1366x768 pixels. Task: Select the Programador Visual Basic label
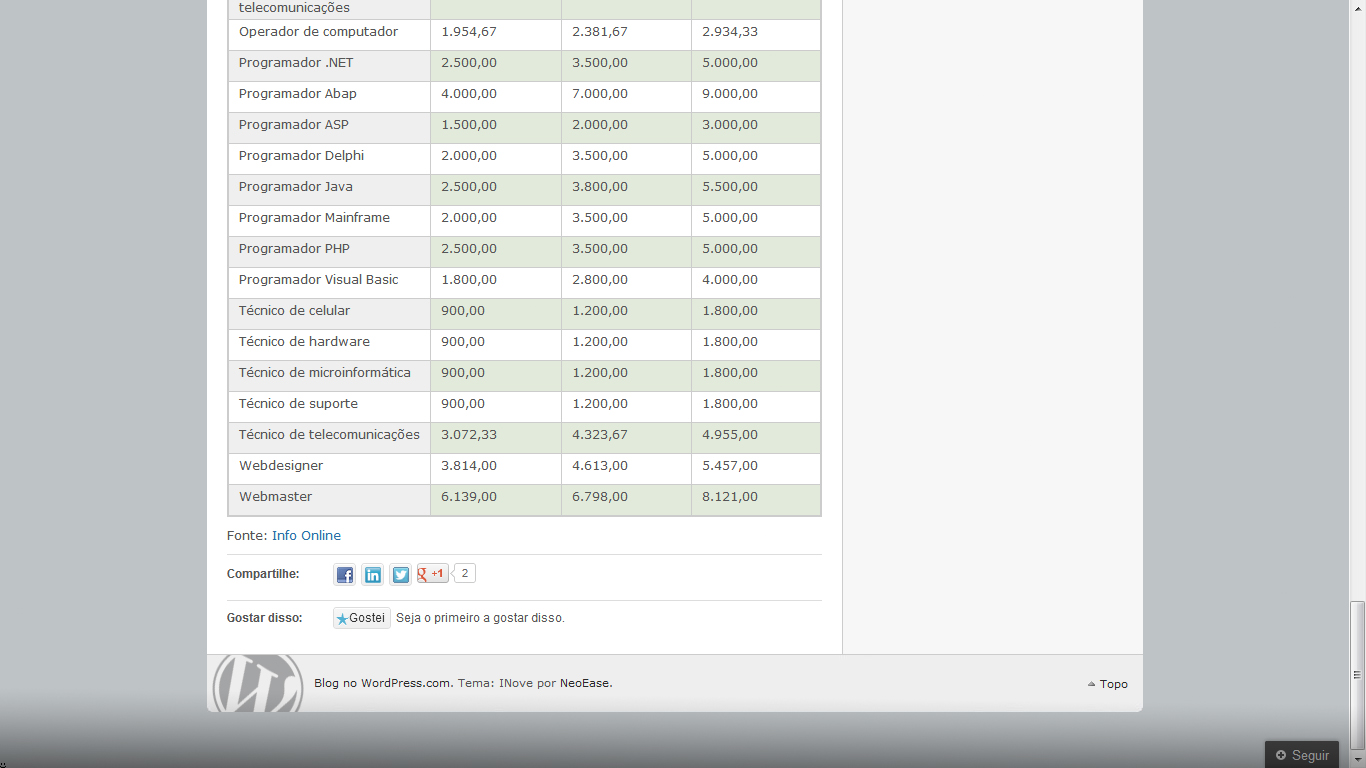pyautogui.click(x=319, y=280)
